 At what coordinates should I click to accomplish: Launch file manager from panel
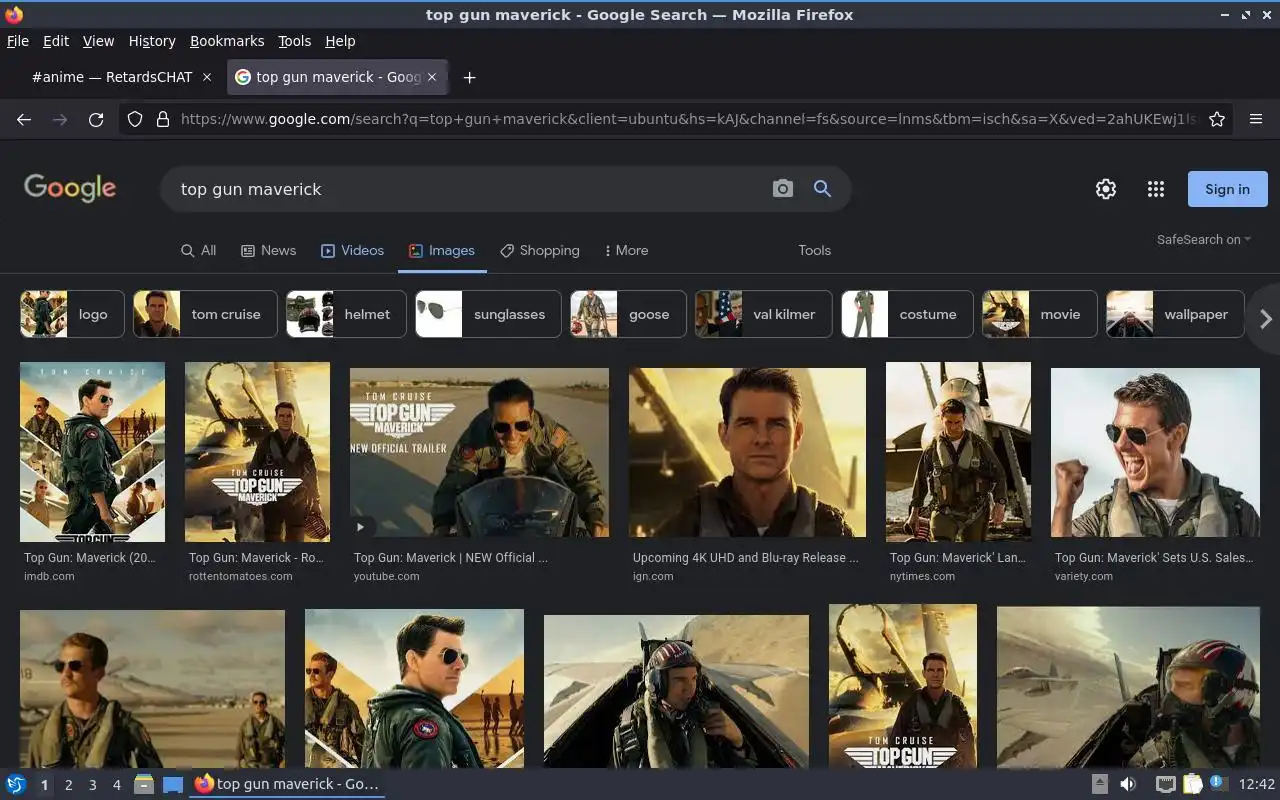144,784
